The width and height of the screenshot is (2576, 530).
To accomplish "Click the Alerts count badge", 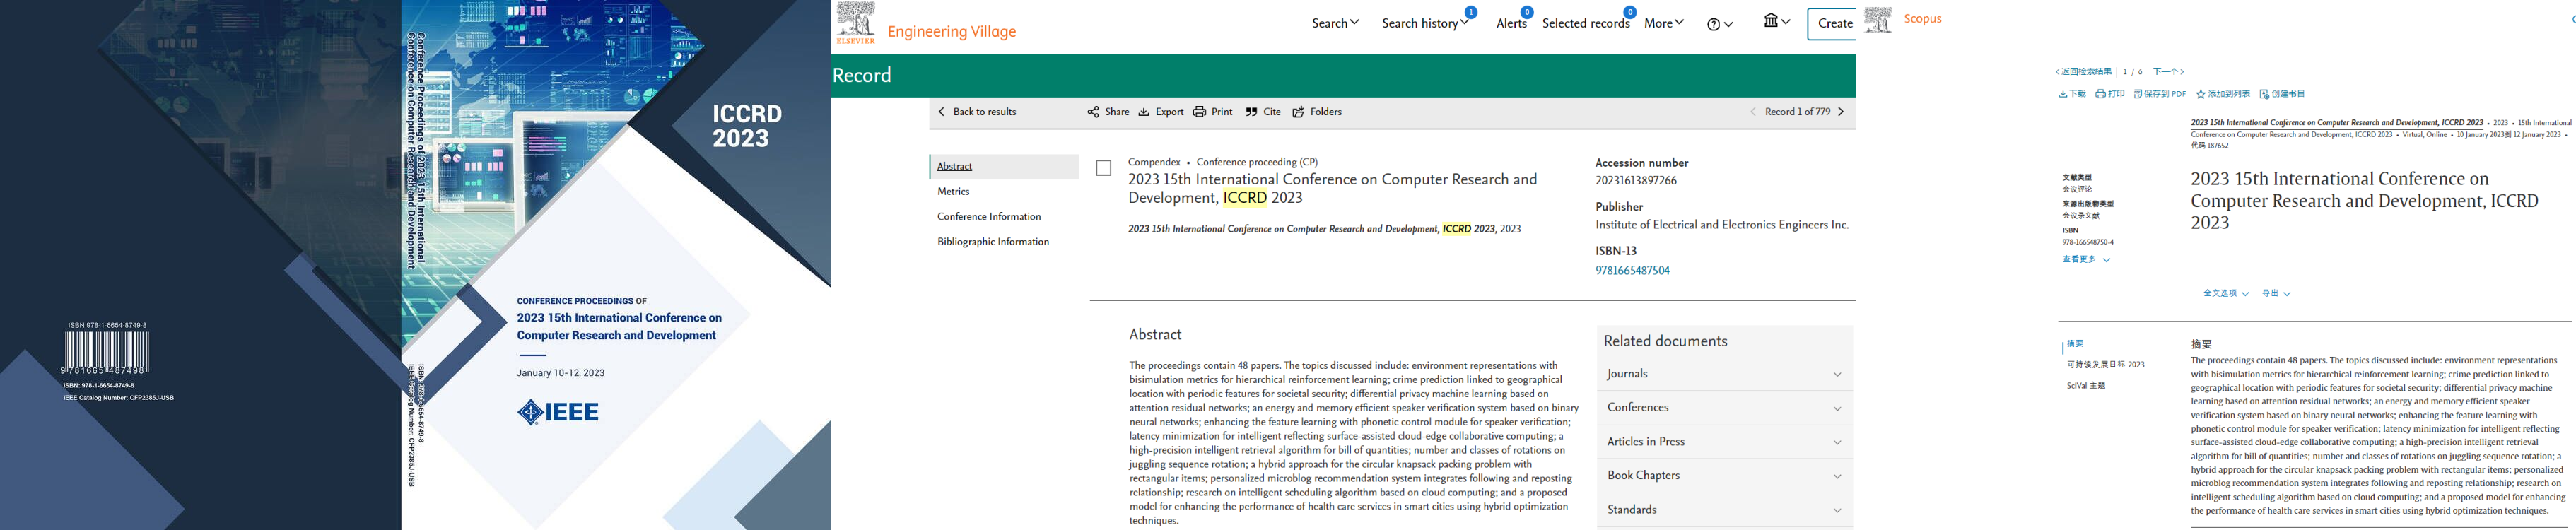I will click(1527, 12).
